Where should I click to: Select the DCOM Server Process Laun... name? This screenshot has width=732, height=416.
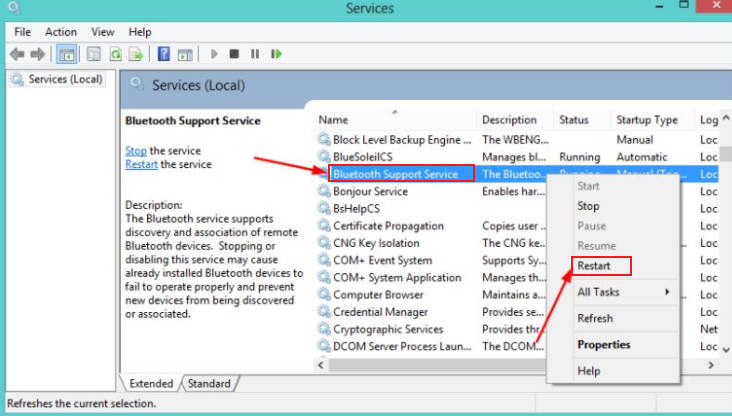[402, 346]
